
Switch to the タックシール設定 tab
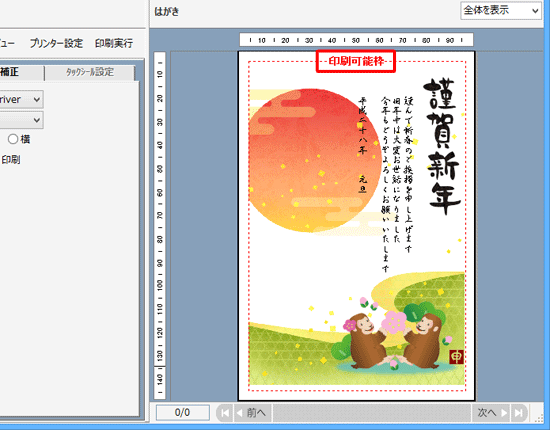pyautogui.click(x=90, y=72)
